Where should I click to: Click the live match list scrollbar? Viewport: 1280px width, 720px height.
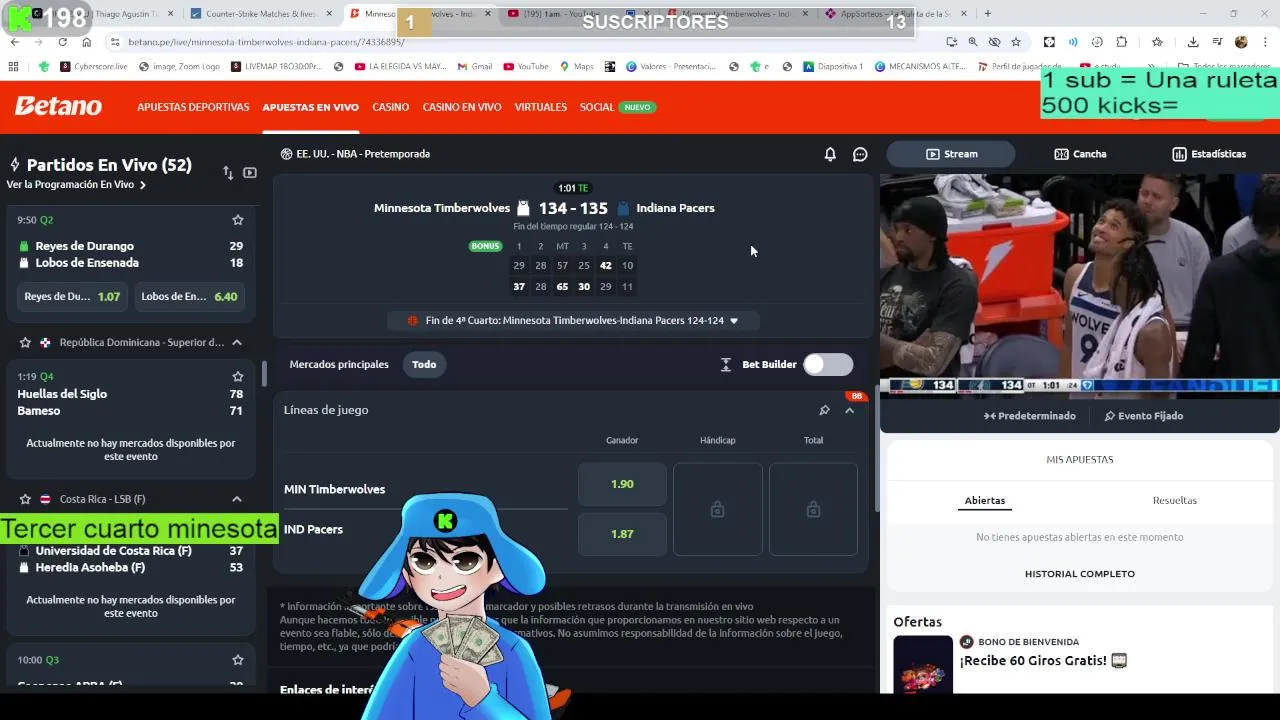(264, 374)
